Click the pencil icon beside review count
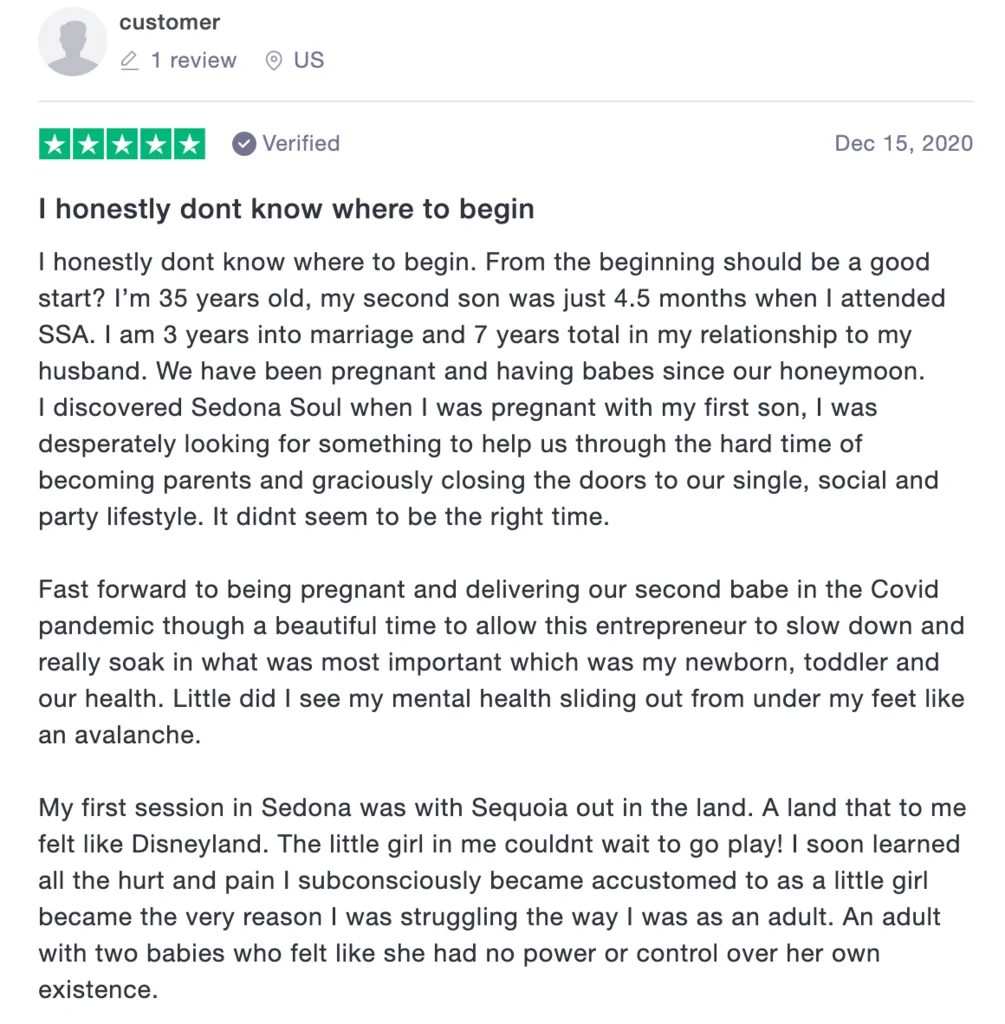Viewport: 1005px width, 1024px height. click(x=129, y=61)
